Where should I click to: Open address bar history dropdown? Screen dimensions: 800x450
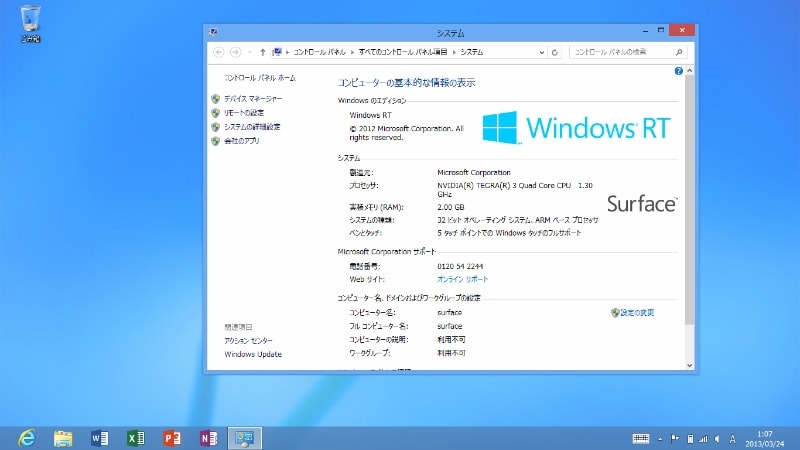click(x=541, y=52)
